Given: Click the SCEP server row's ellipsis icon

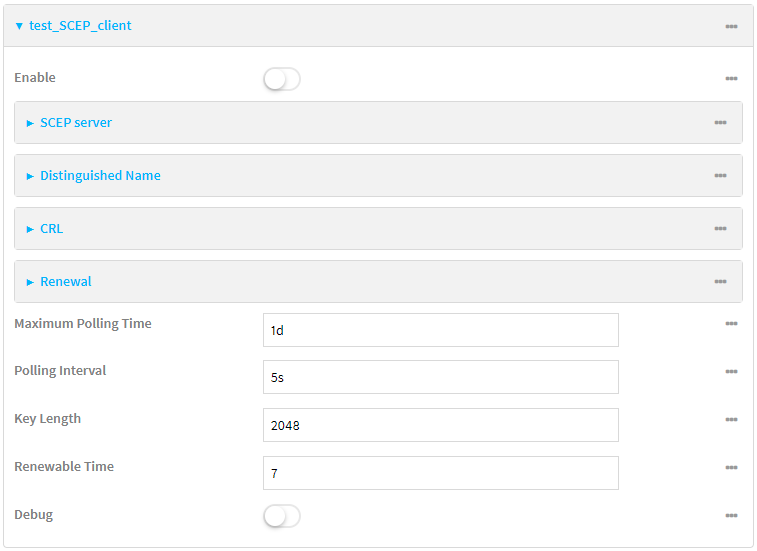Looking at the screenshot, I should (720, 123).
